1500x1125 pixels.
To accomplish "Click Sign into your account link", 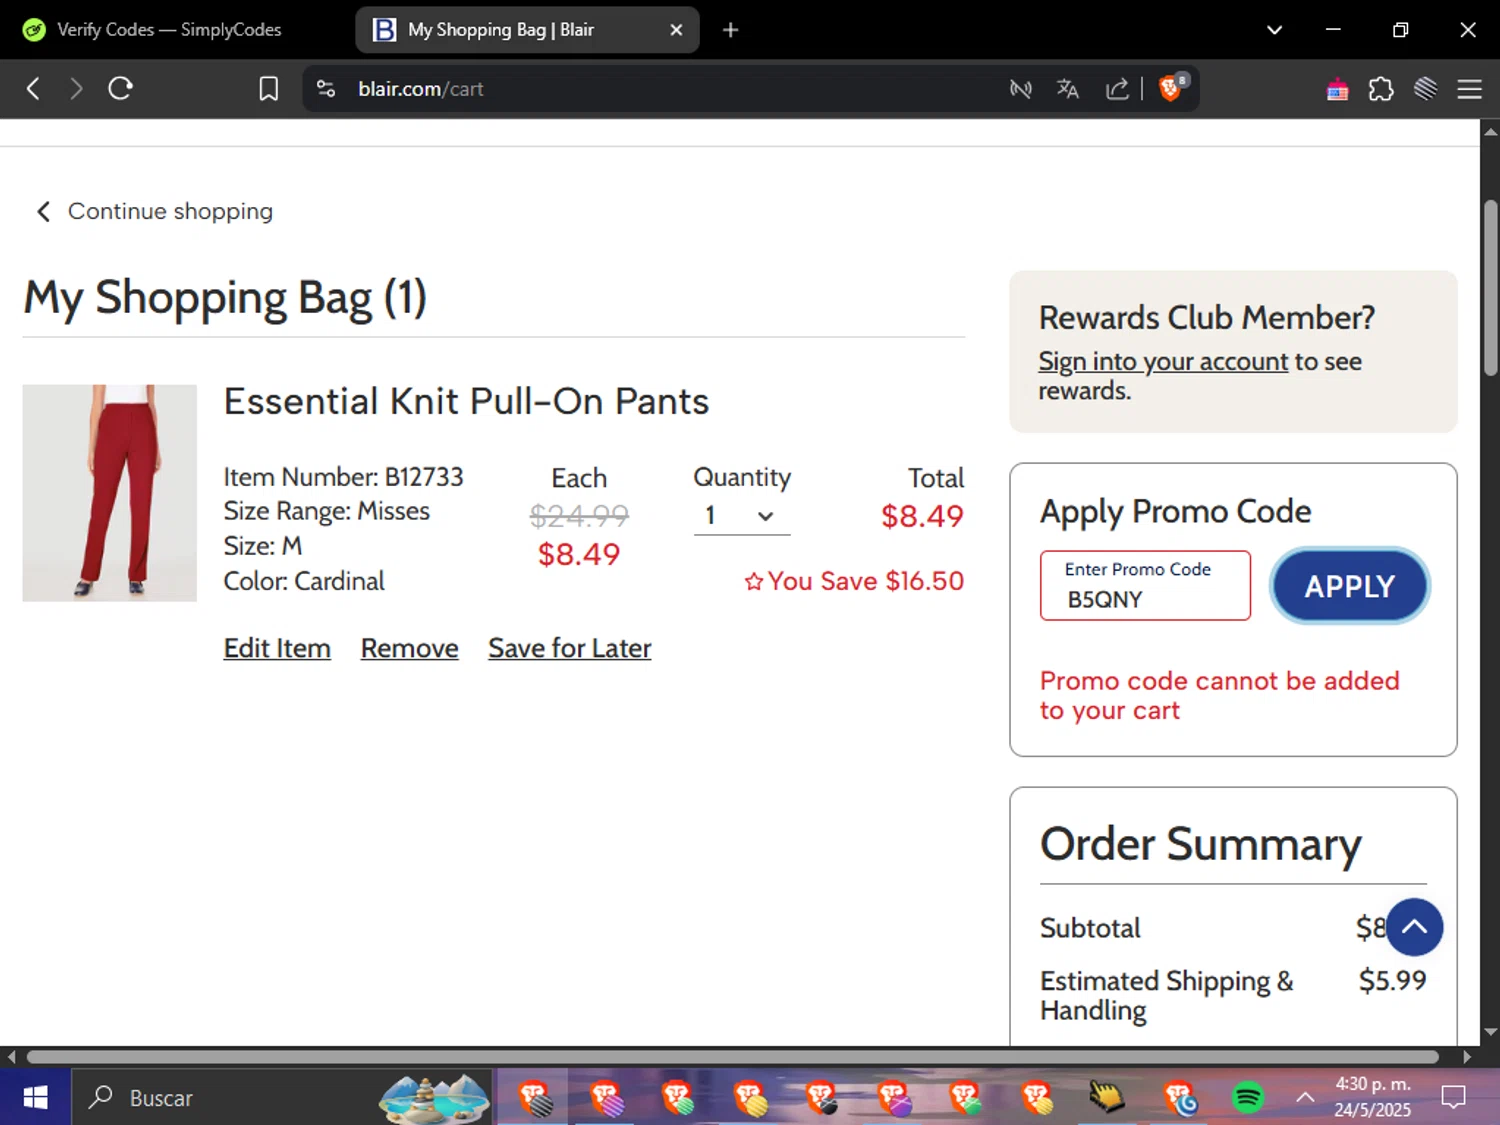I will 1163,361.
